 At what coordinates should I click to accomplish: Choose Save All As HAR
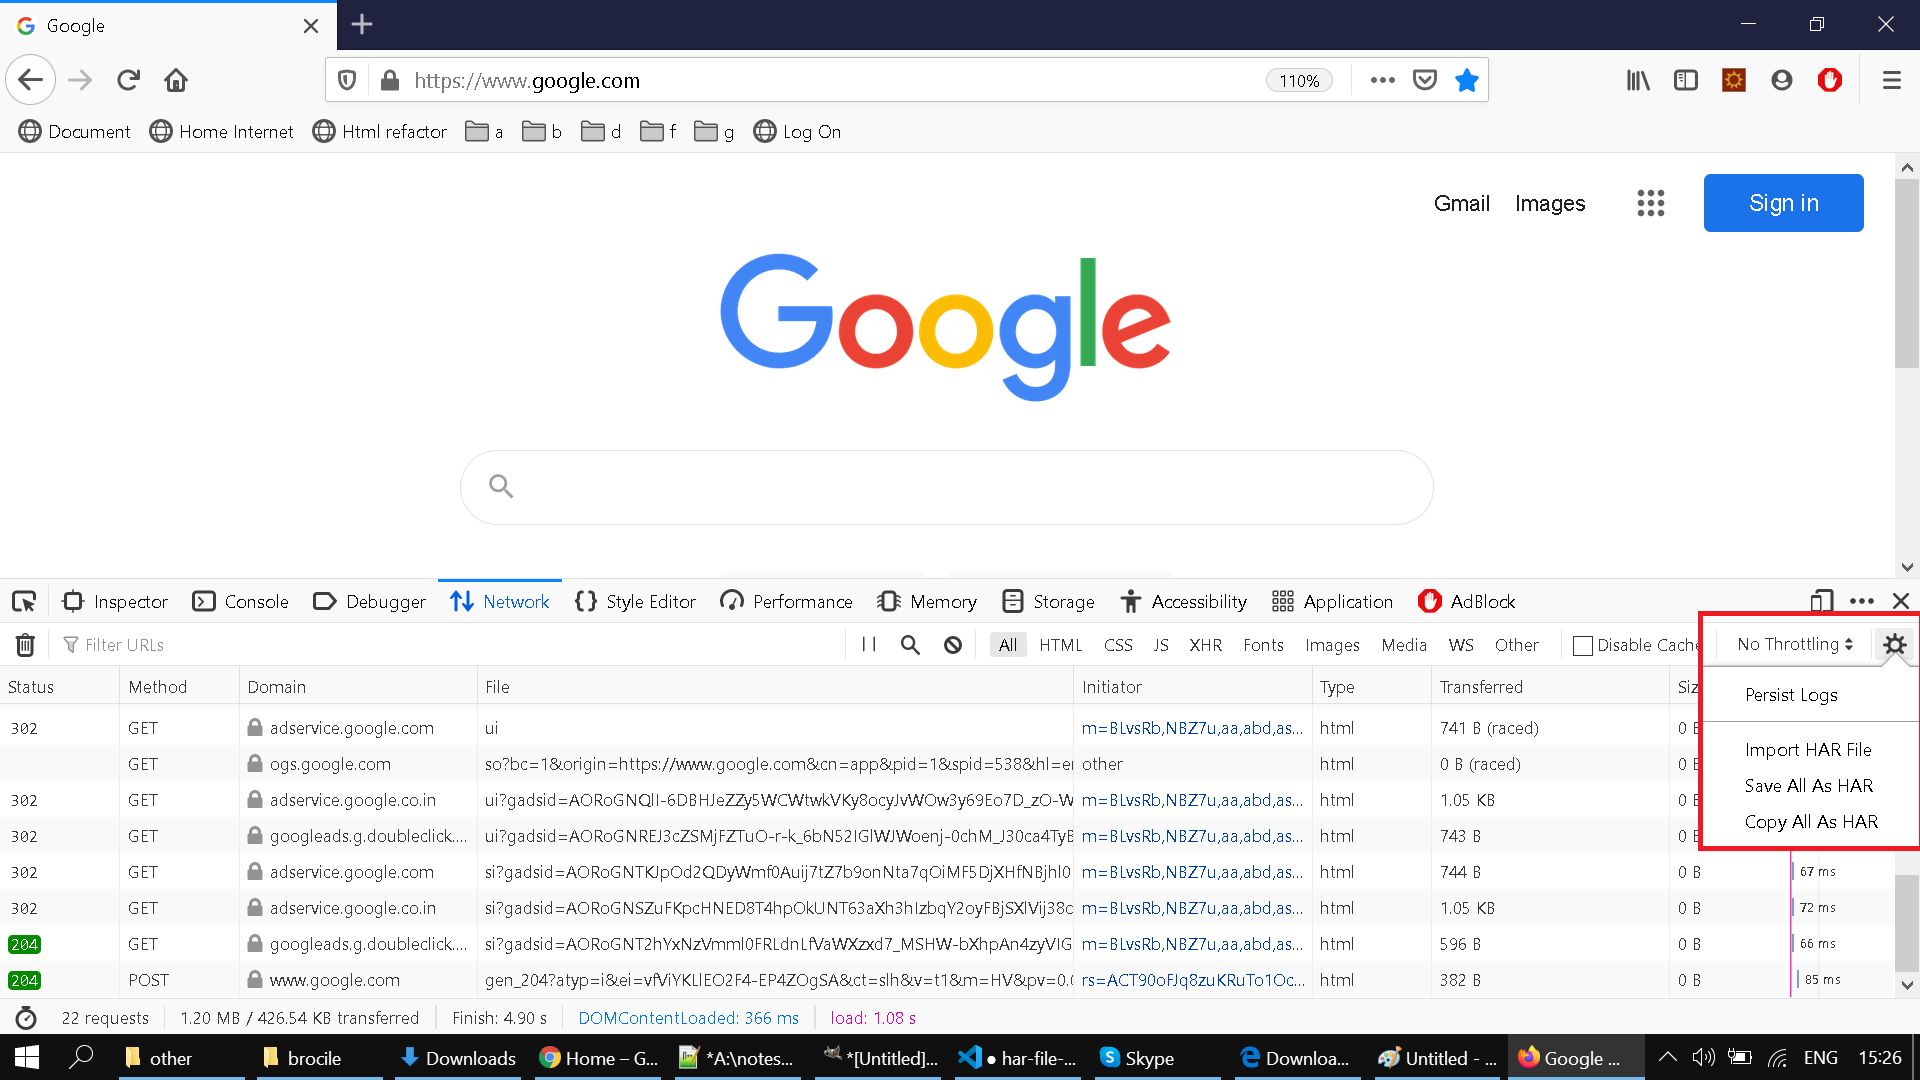(x=1809, y=786)
